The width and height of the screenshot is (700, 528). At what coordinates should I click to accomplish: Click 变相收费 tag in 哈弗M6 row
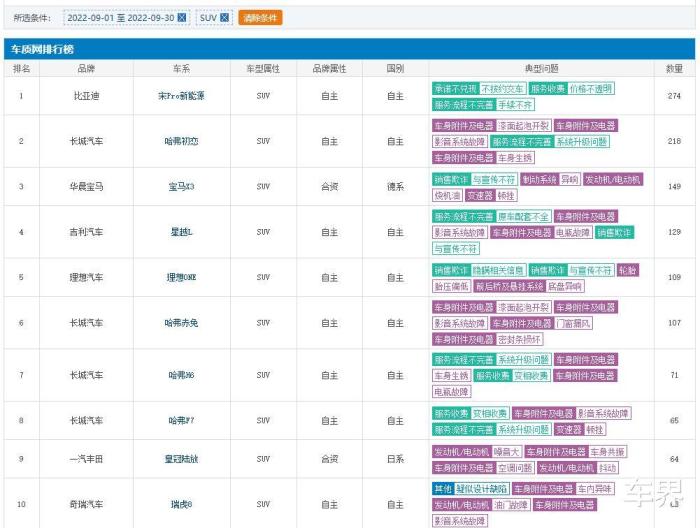[x=531, y=376]
